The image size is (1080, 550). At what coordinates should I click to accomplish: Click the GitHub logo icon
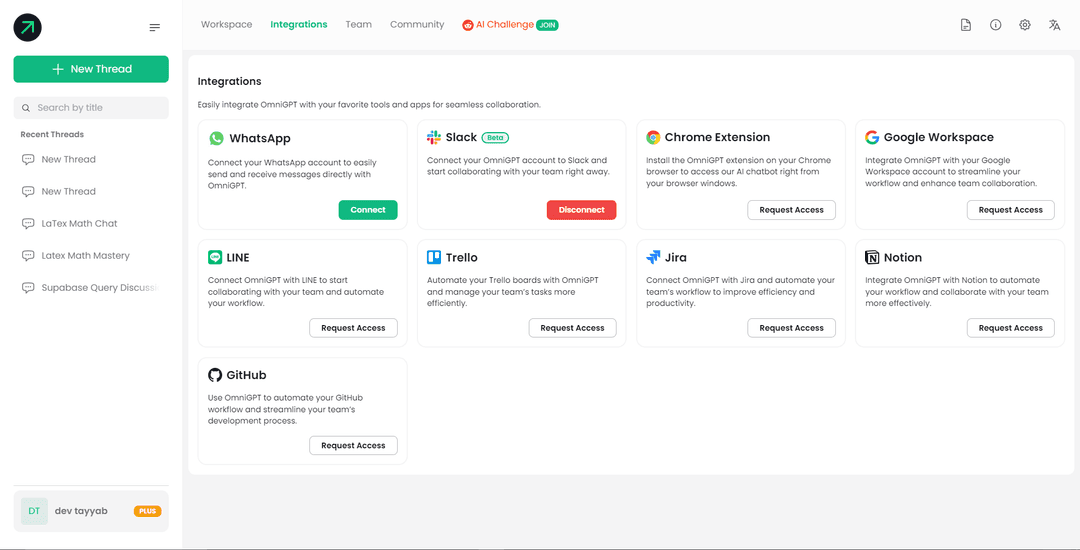coord(215,375)
